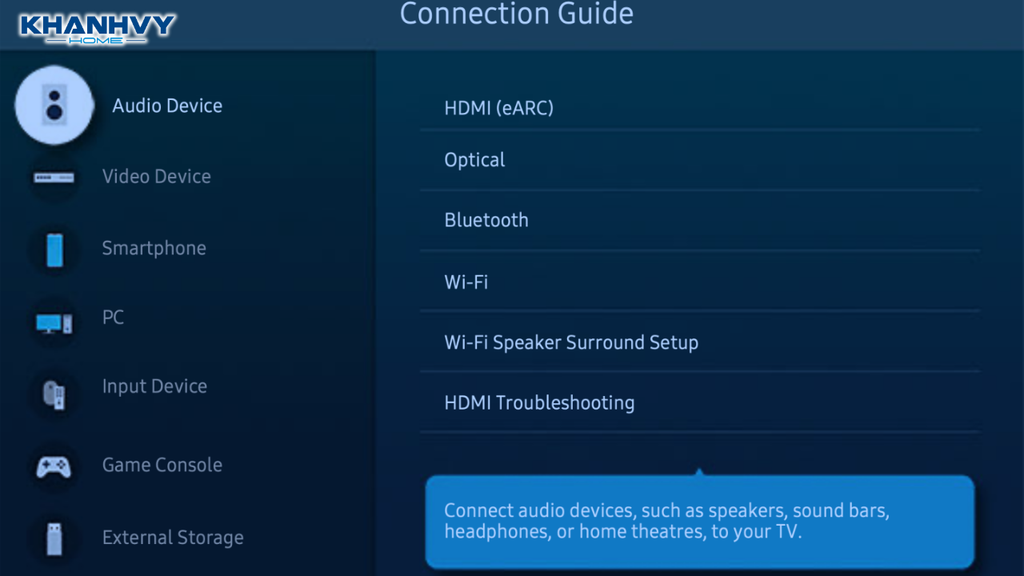Image resolution: width=1024 pixels, height=576 pixels.
Task: Select Bluetooth audio connection
Action: (486, 220)
